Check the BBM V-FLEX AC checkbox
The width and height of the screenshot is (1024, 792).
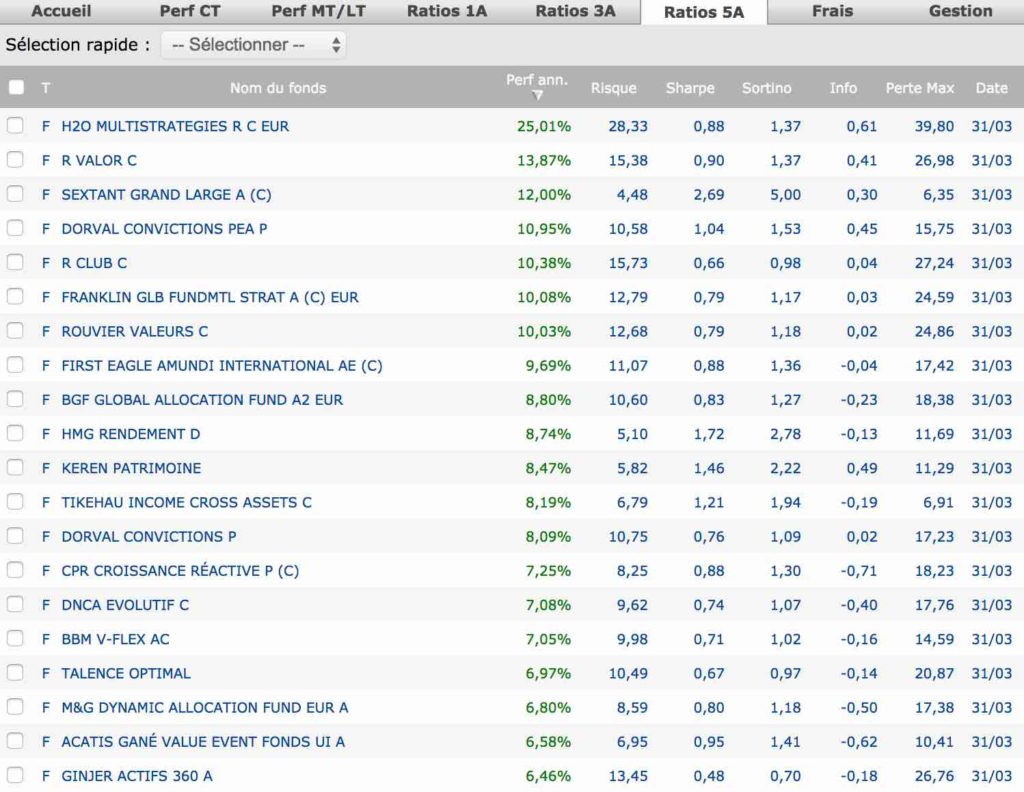[x=15, y=638]
